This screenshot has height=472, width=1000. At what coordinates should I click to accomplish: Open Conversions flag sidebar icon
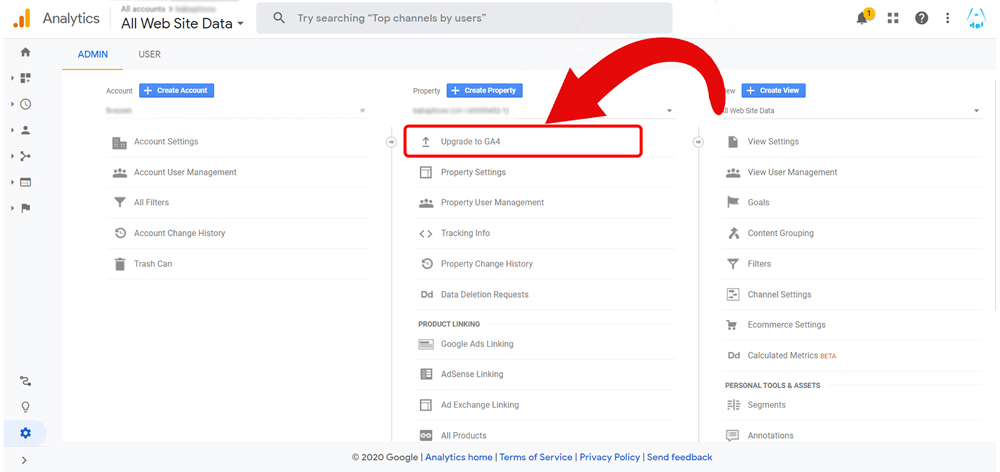point(26,208)
